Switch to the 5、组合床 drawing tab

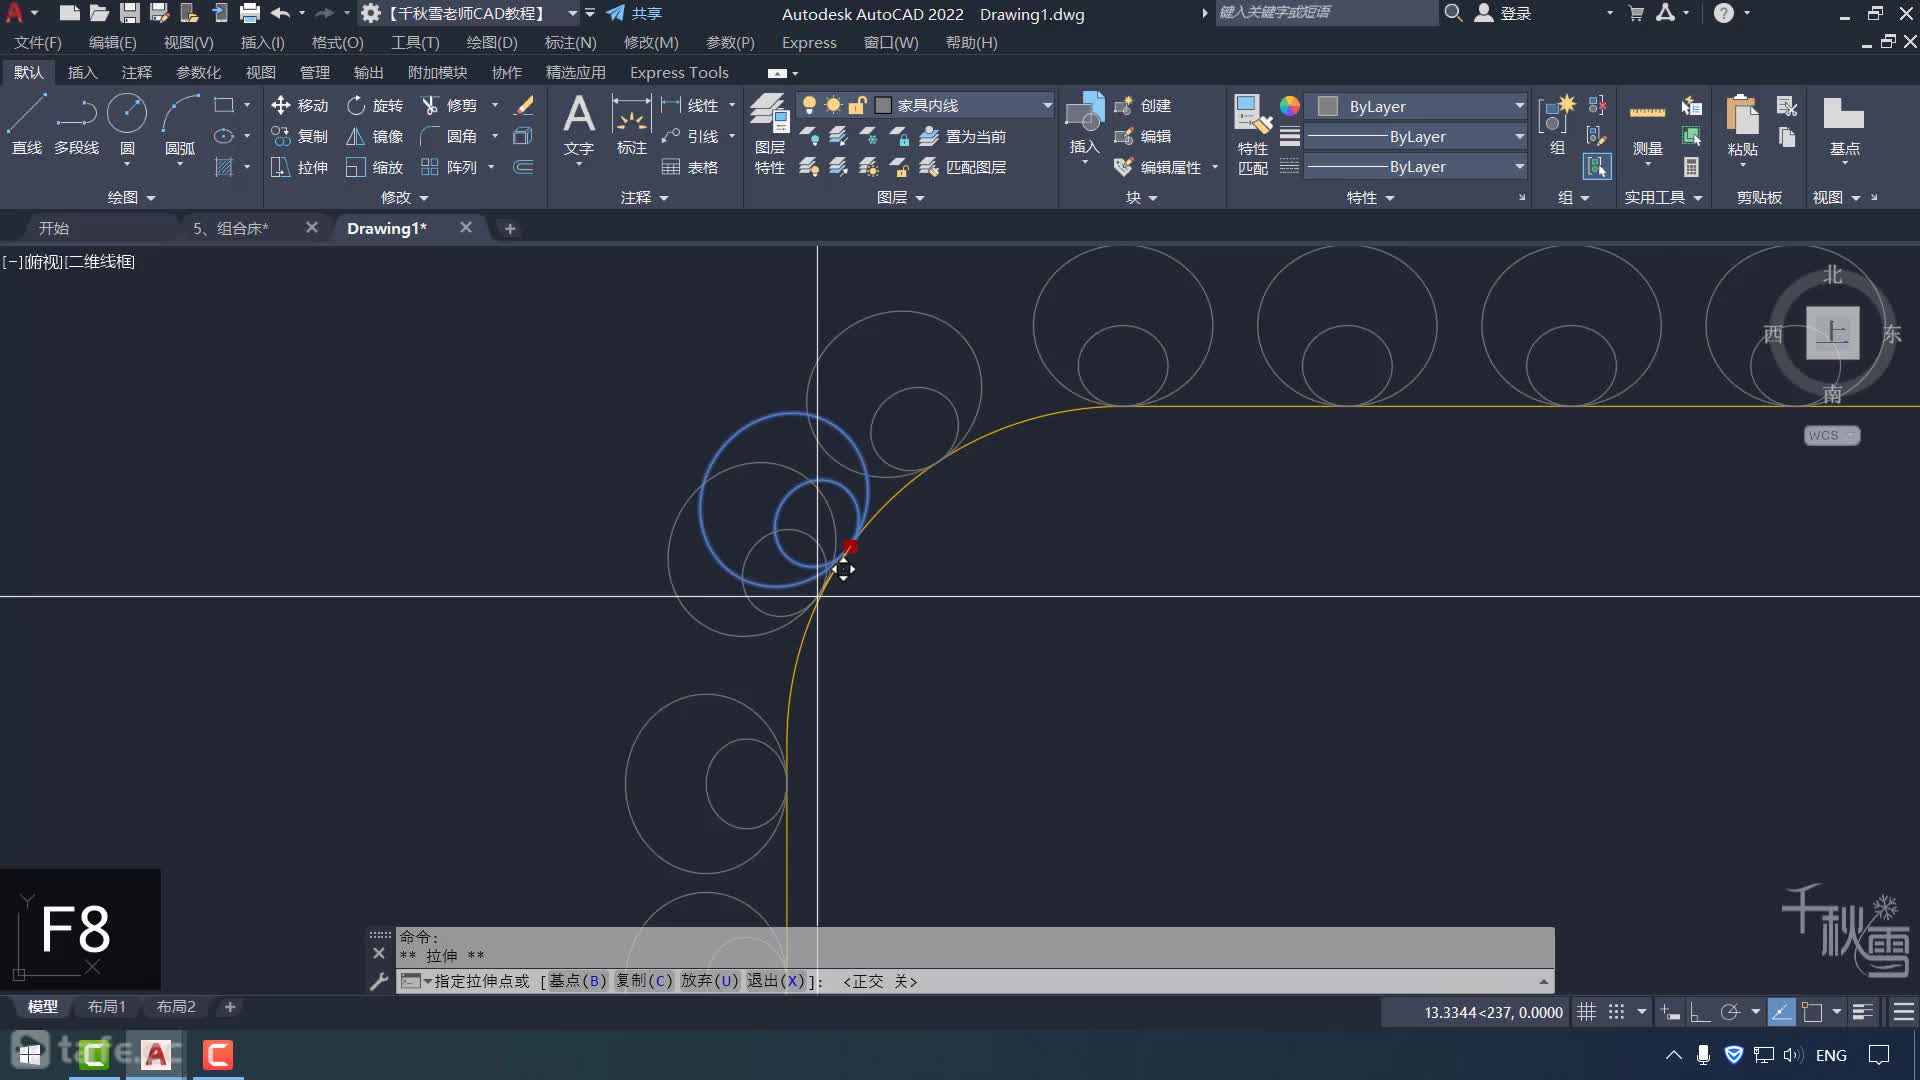(232, 228)
